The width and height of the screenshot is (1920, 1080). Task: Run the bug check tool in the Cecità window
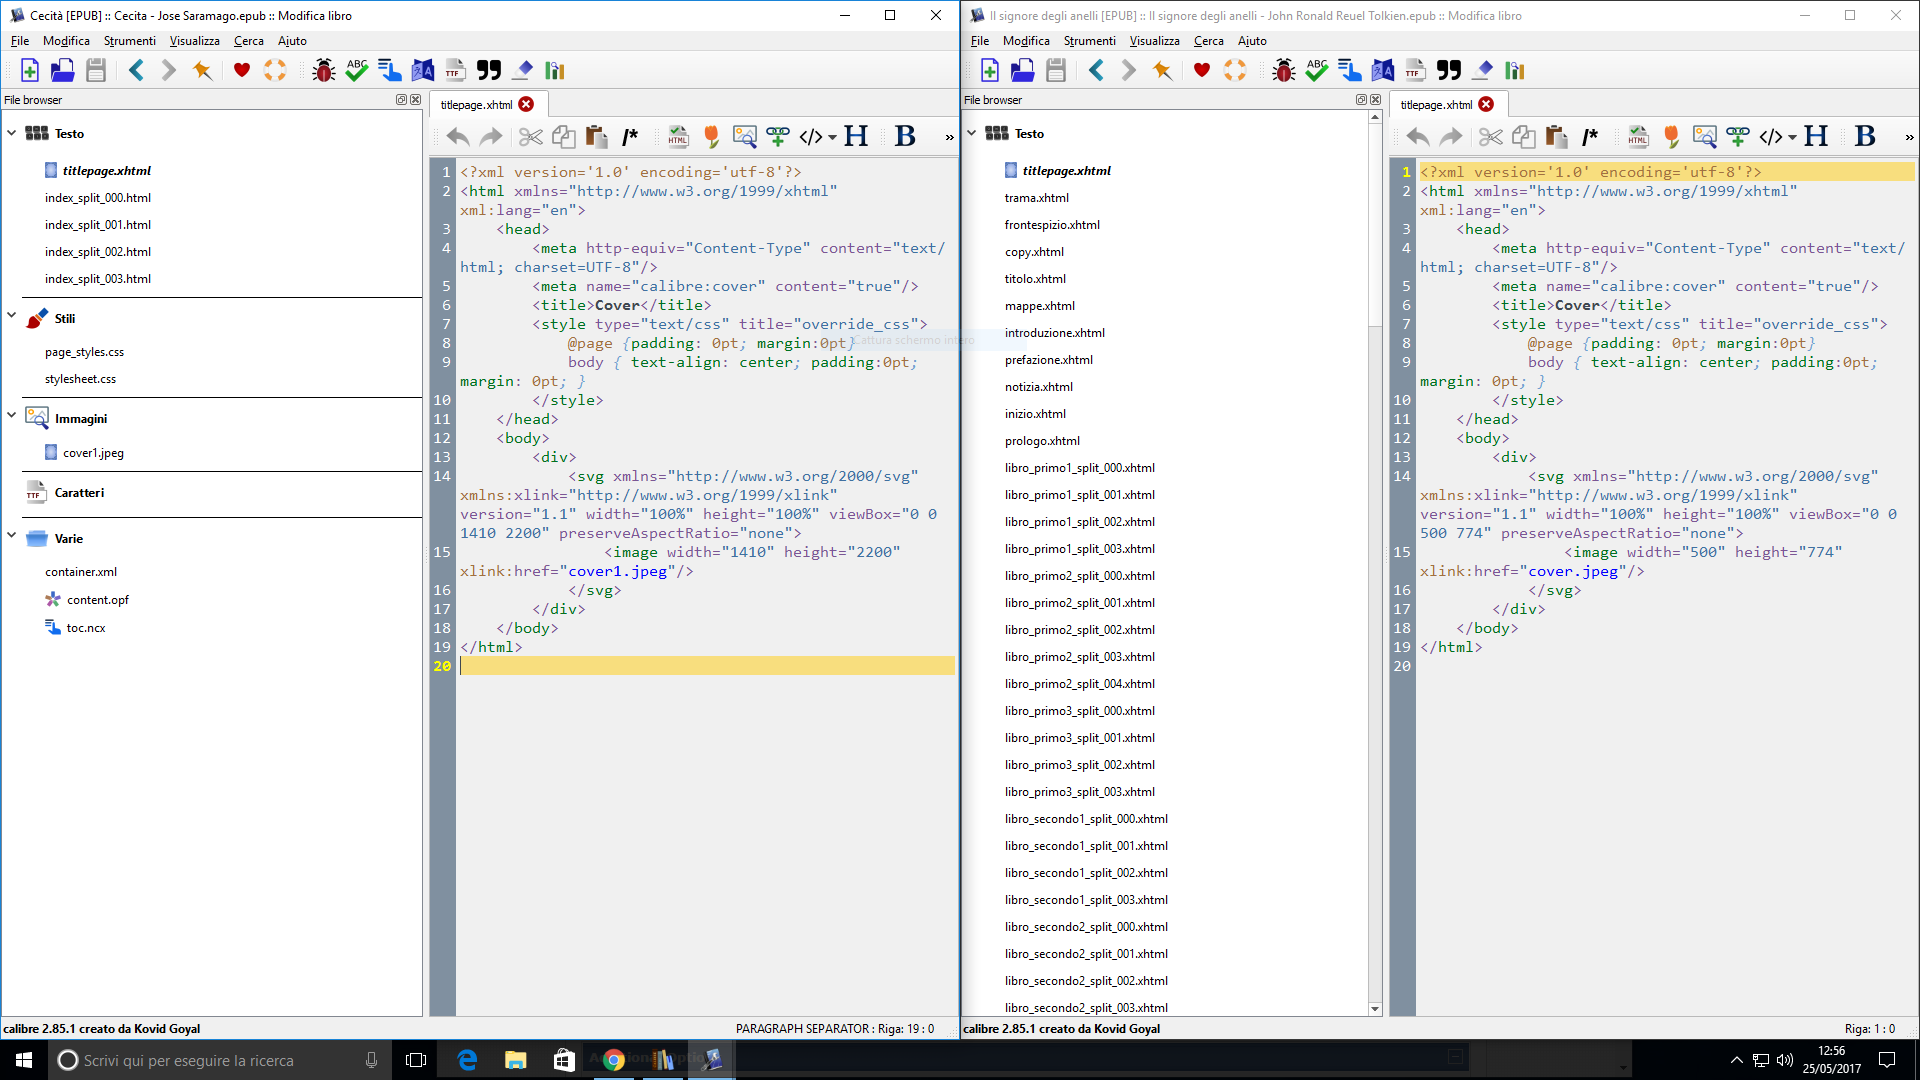[323, 70]
